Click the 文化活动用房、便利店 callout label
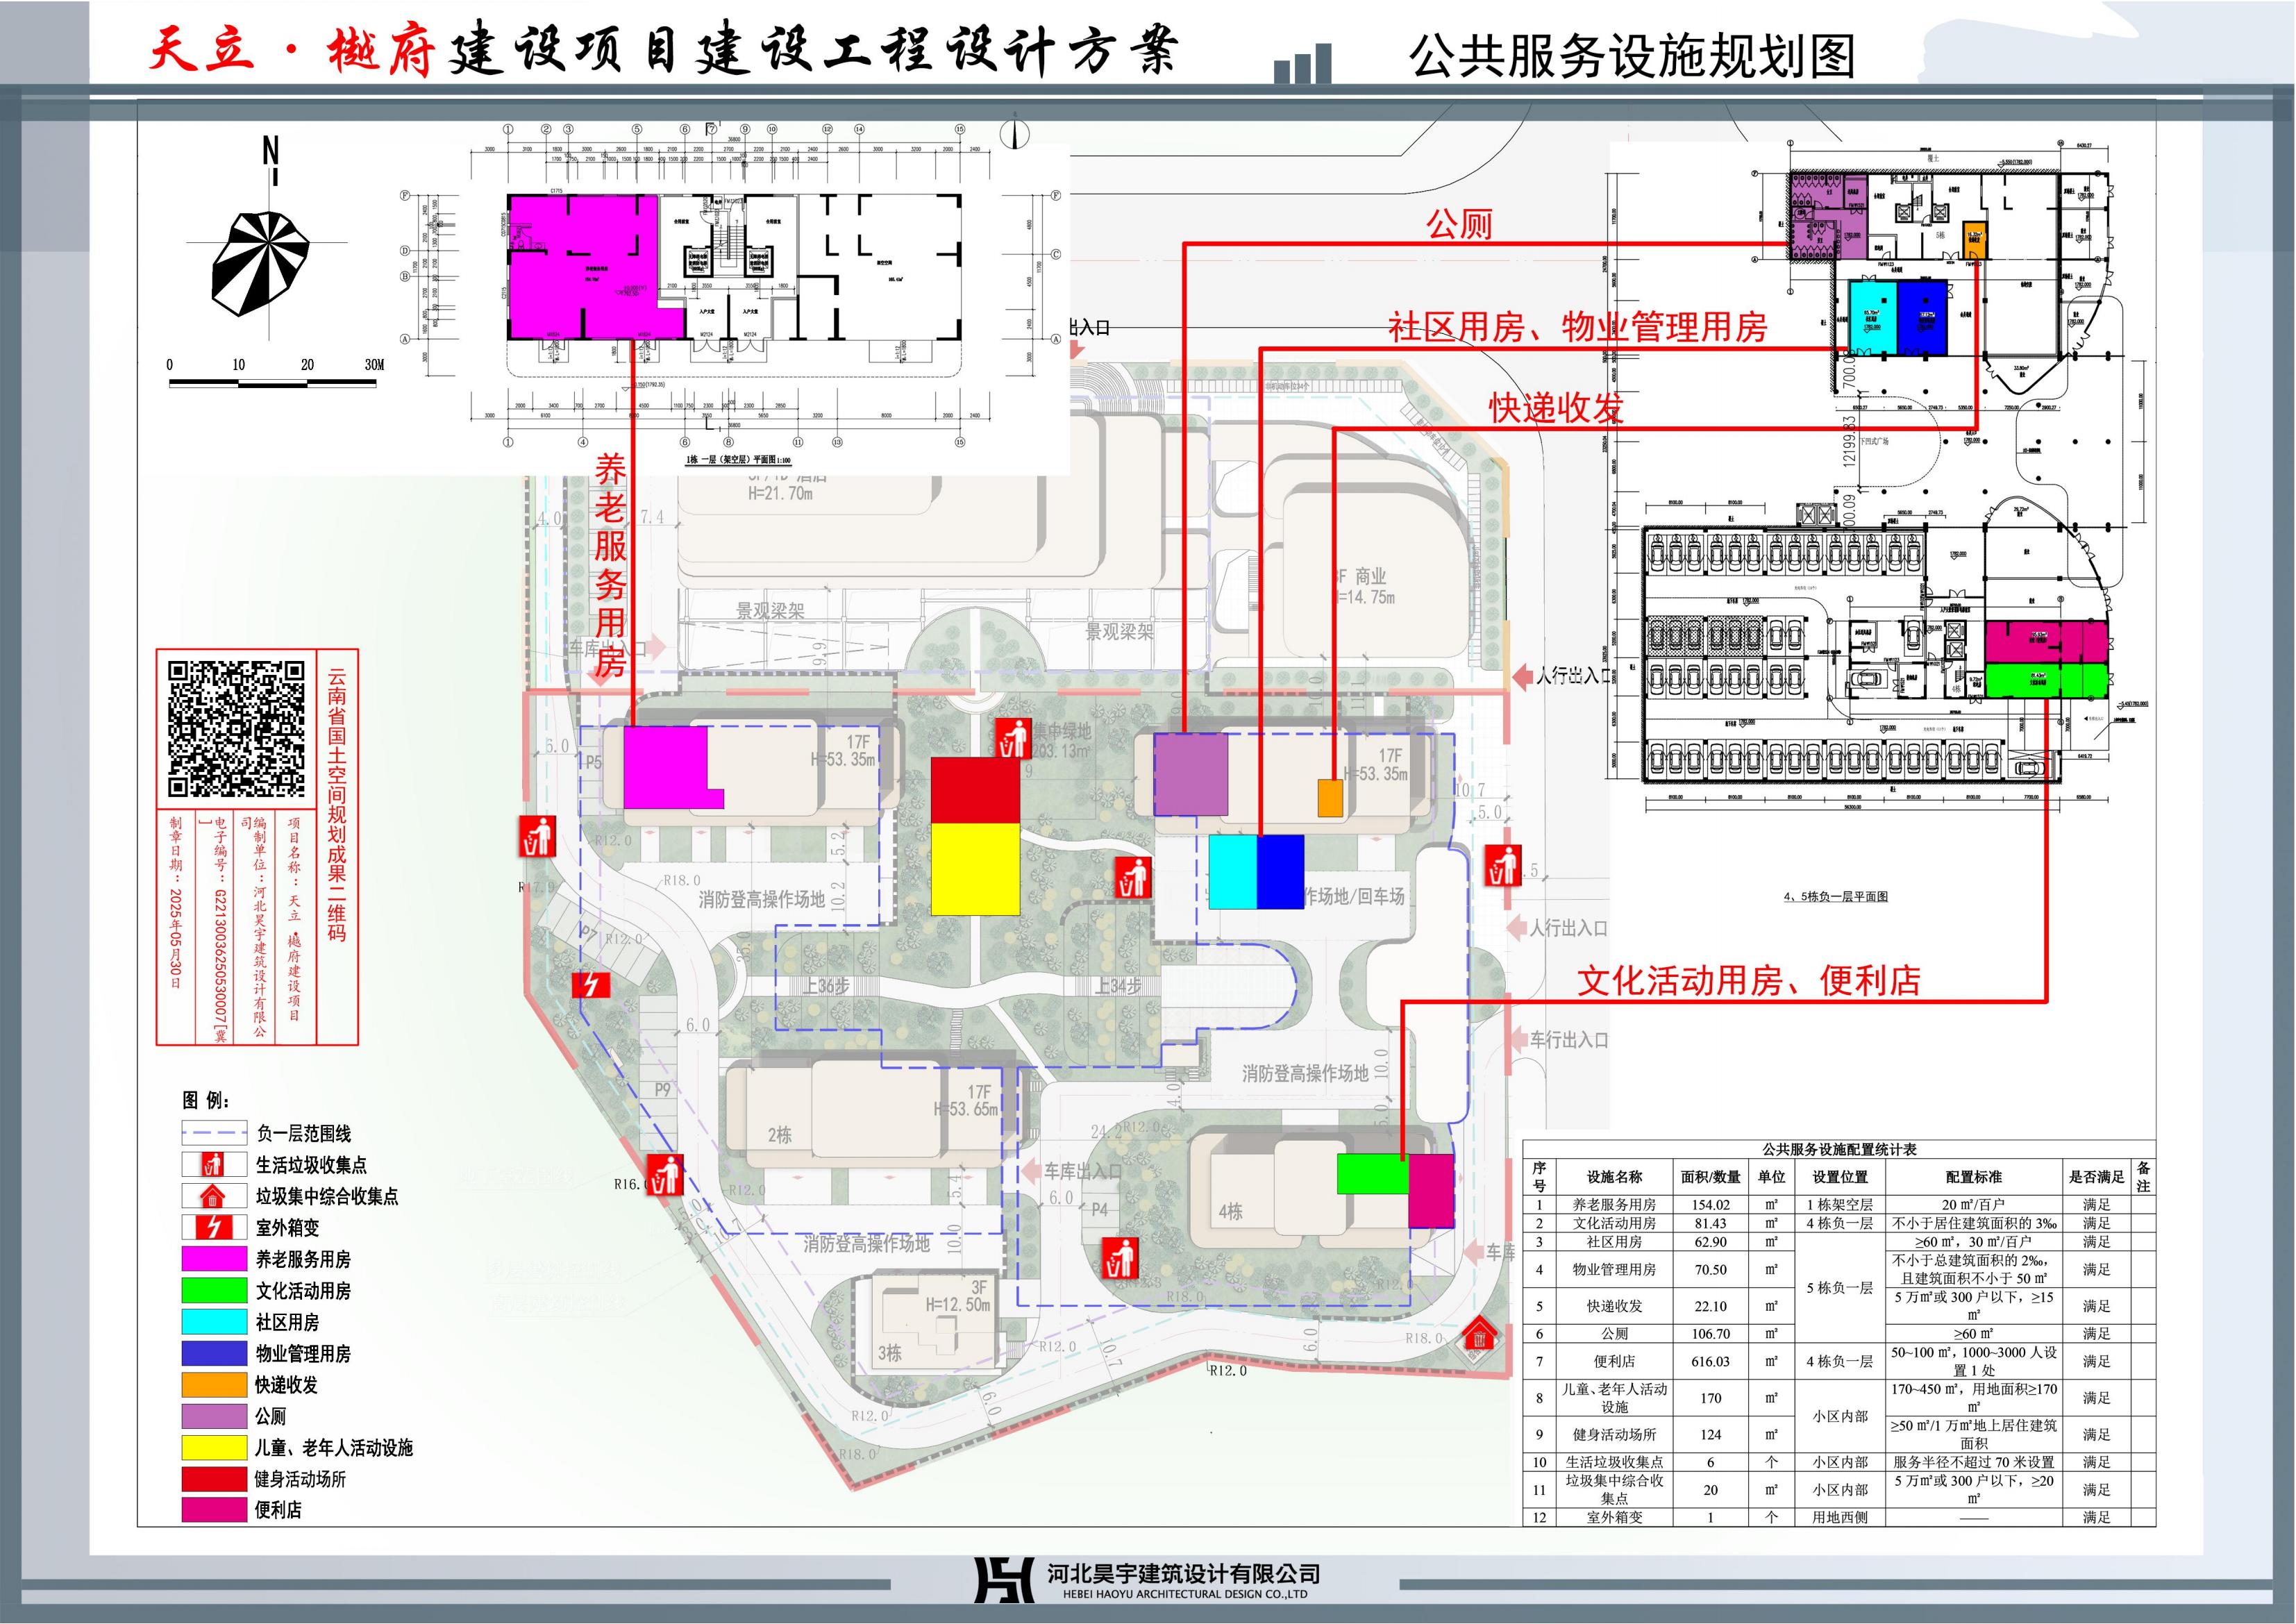Screen dimensions: 2296x1624 tap(1748, 980)
